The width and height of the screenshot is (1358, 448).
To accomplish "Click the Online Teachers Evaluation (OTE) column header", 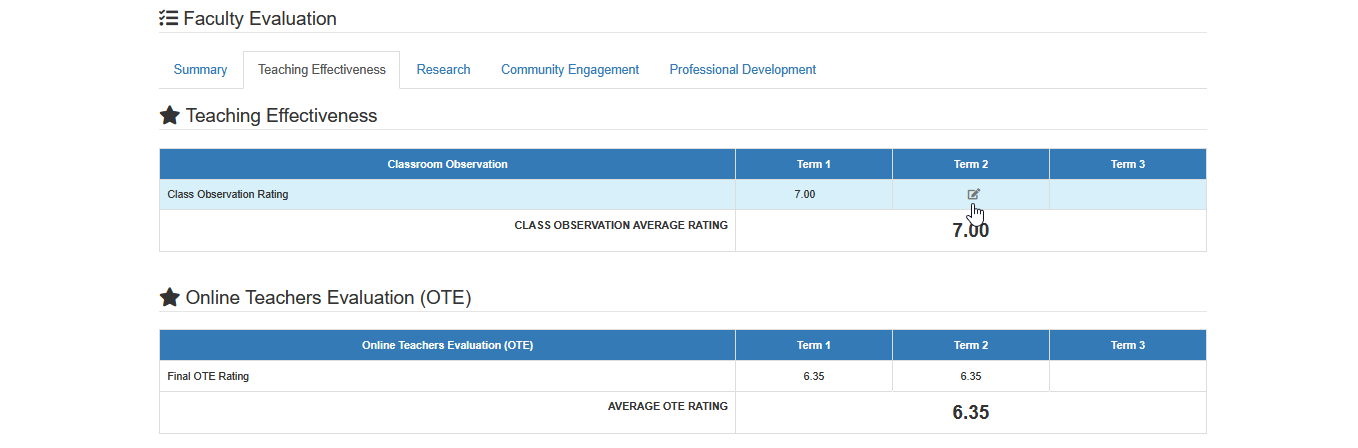I will click(447, 345).
